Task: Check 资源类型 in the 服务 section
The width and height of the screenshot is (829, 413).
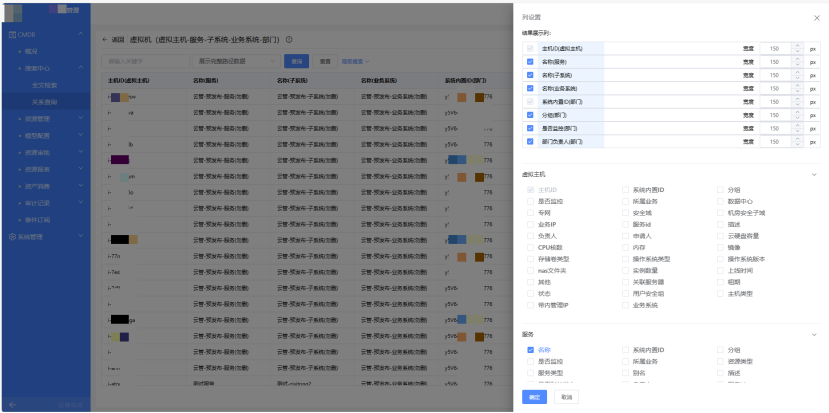Action: click(x=721, y=362)
